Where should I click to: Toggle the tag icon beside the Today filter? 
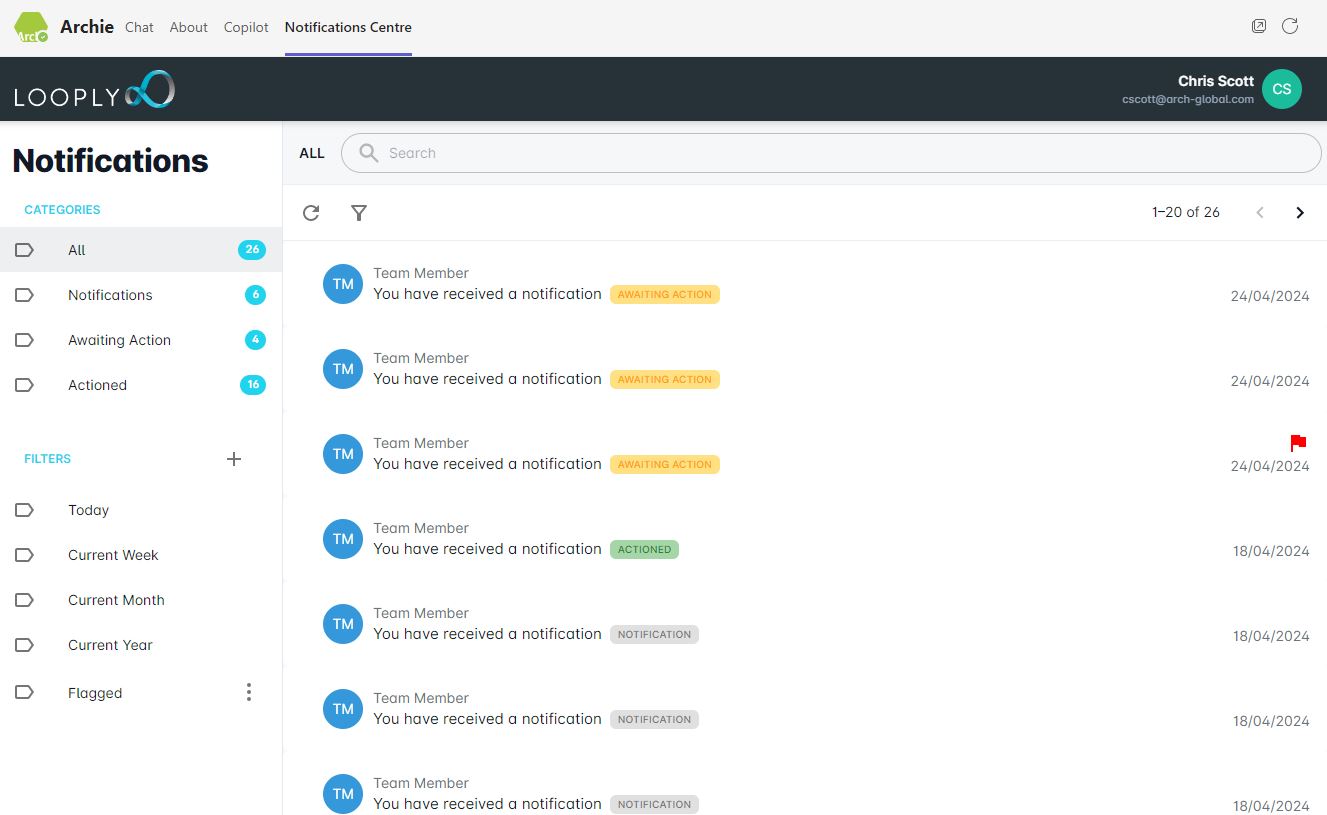[24, 509]
